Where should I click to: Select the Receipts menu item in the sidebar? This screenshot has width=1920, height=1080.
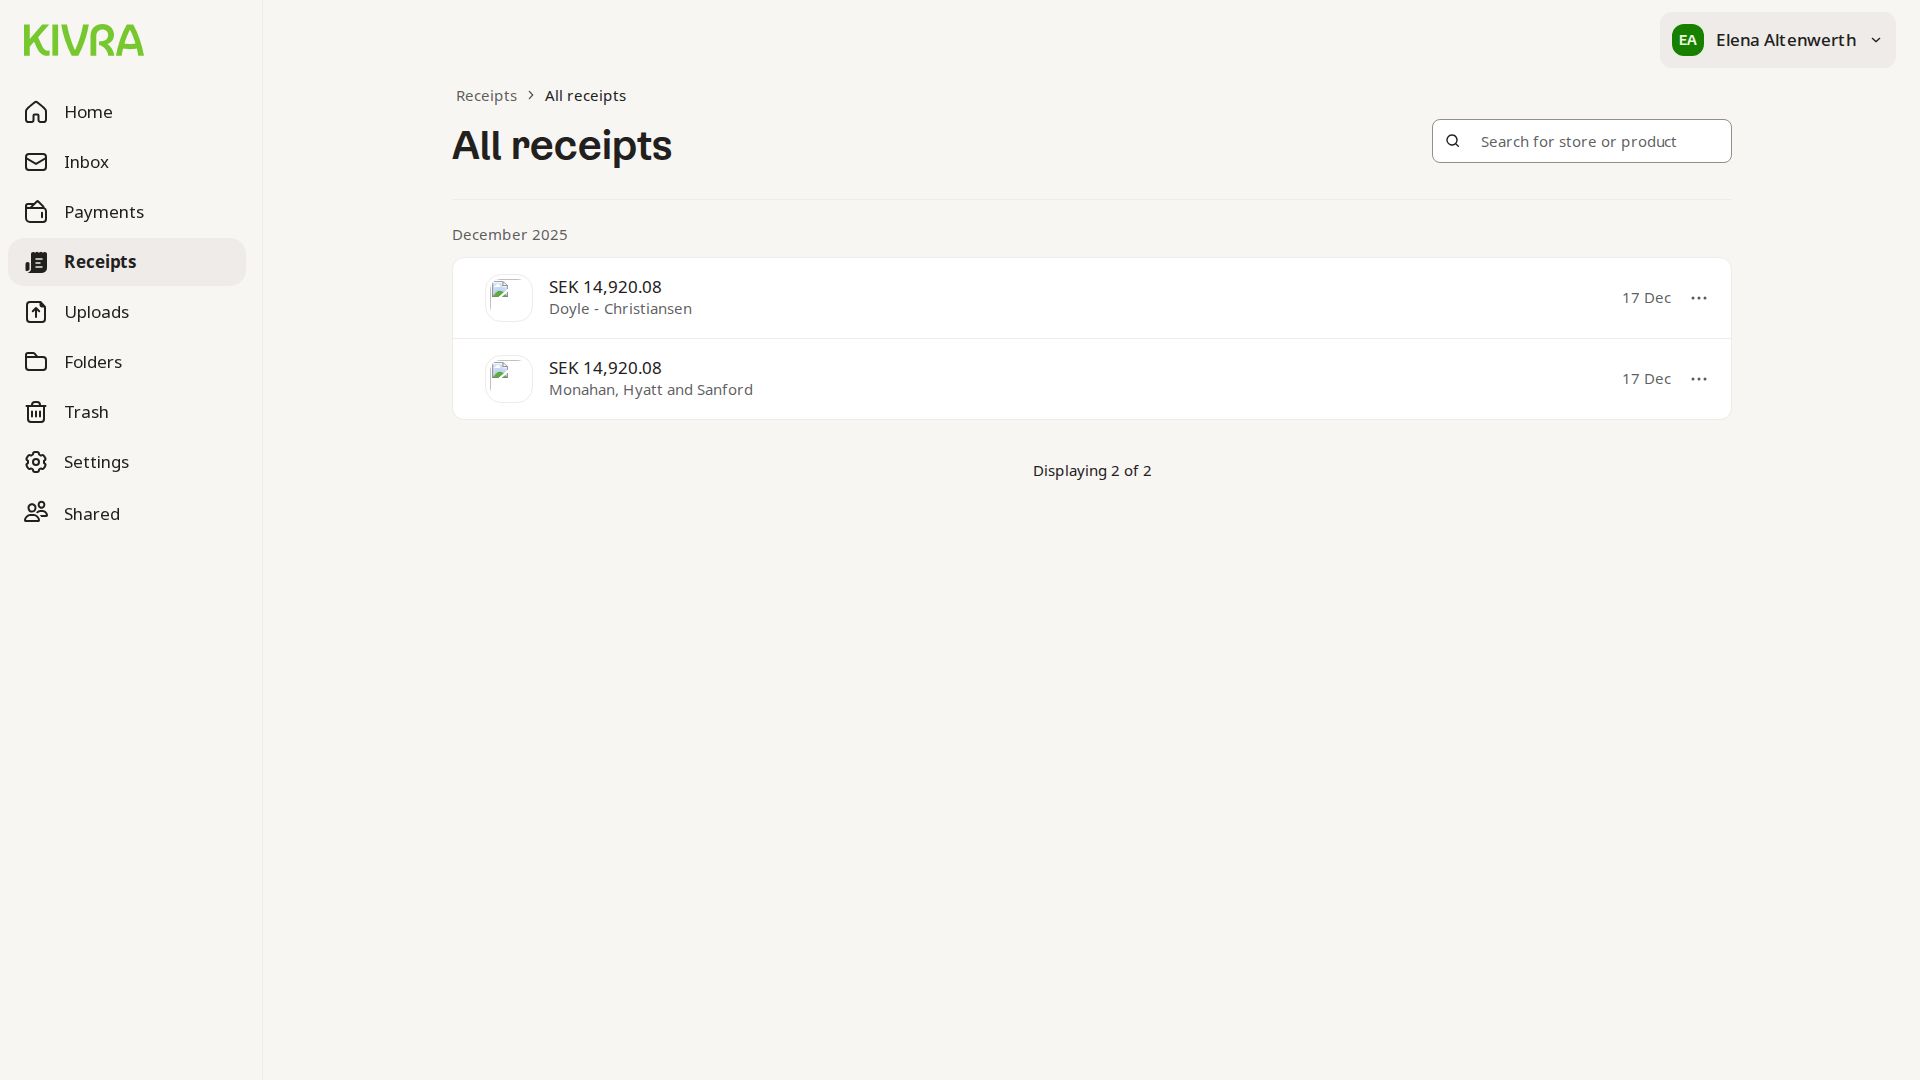(x=100, y=262)
